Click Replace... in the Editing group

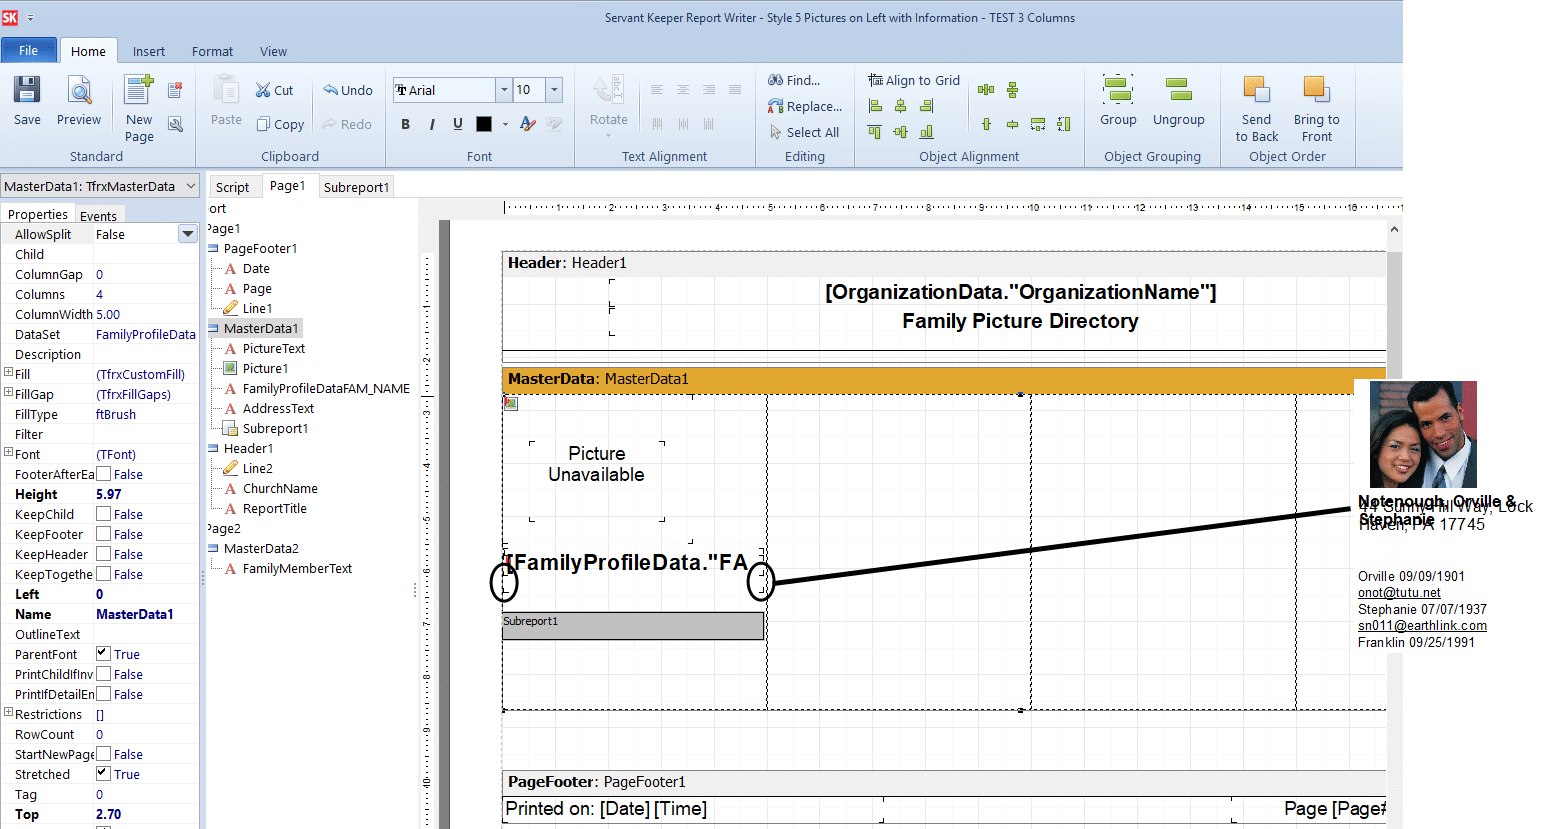pyautogui.click(x=805, y=106)
